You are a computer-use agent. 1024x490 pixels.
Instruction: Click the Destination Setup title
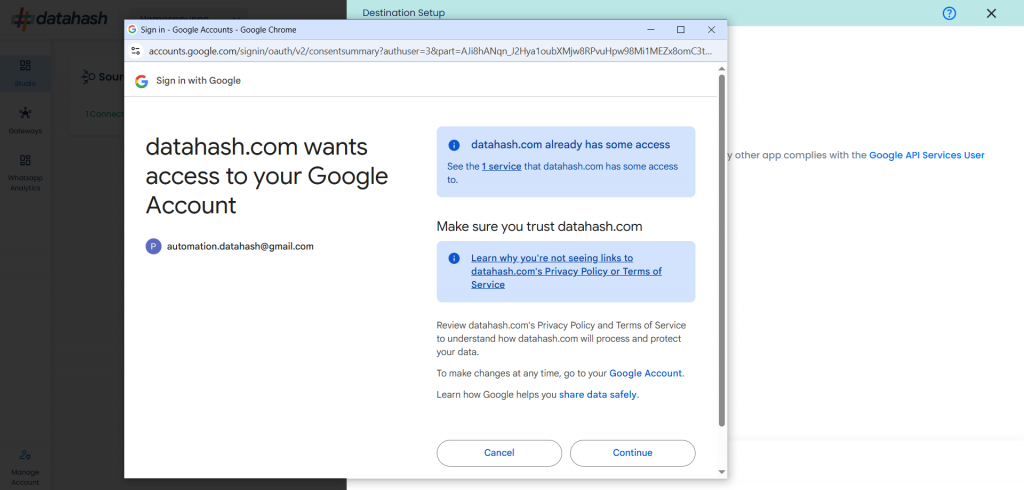click(404, 13)
